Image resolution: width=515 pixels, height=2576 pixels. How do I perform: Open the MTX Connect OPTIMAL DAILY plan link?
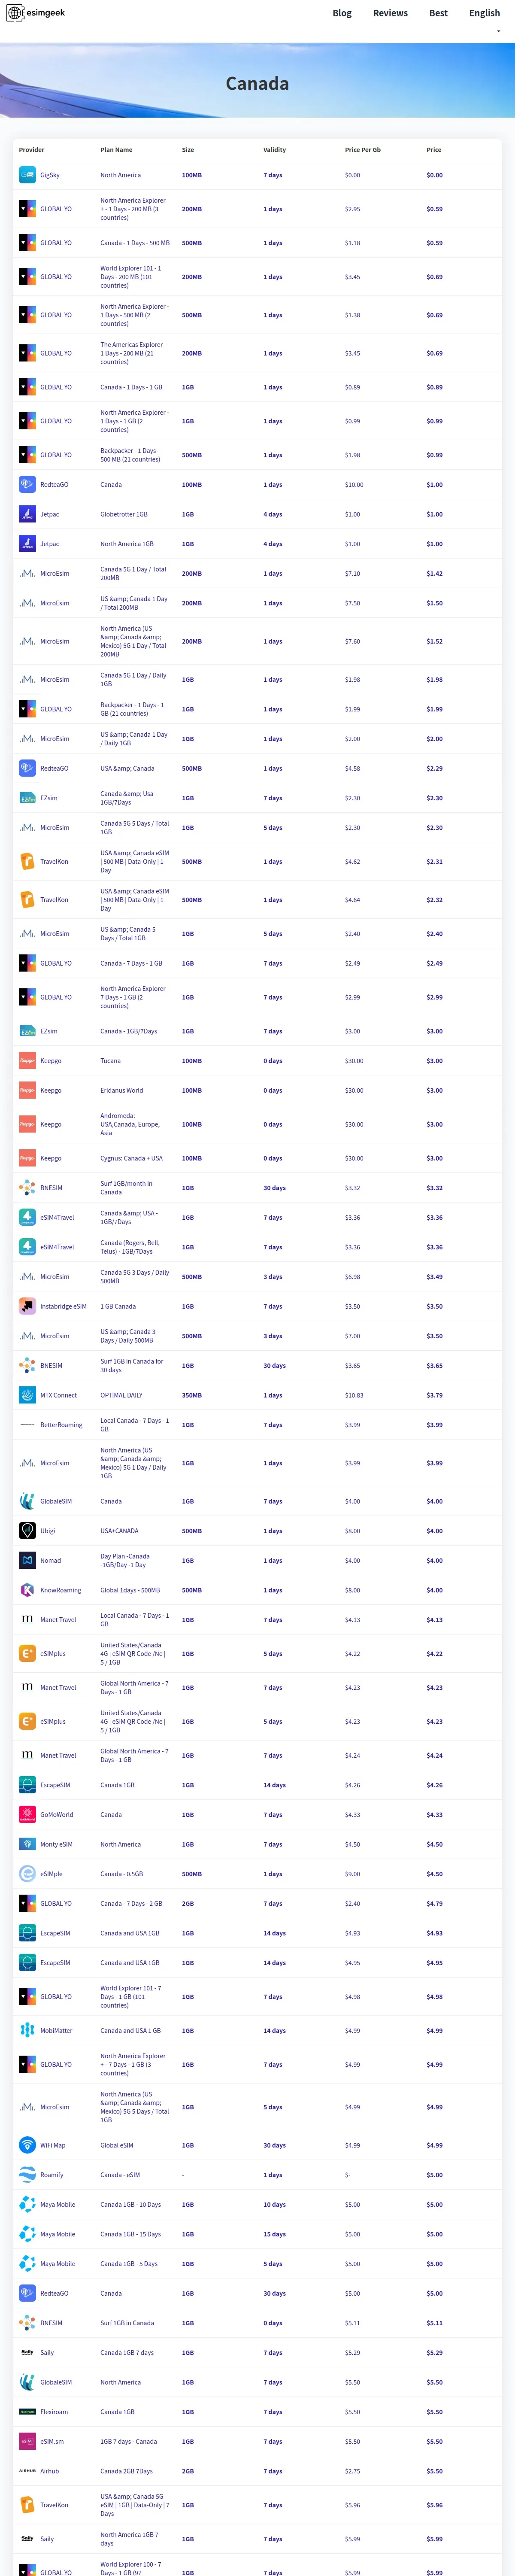tap(121, 1395)
